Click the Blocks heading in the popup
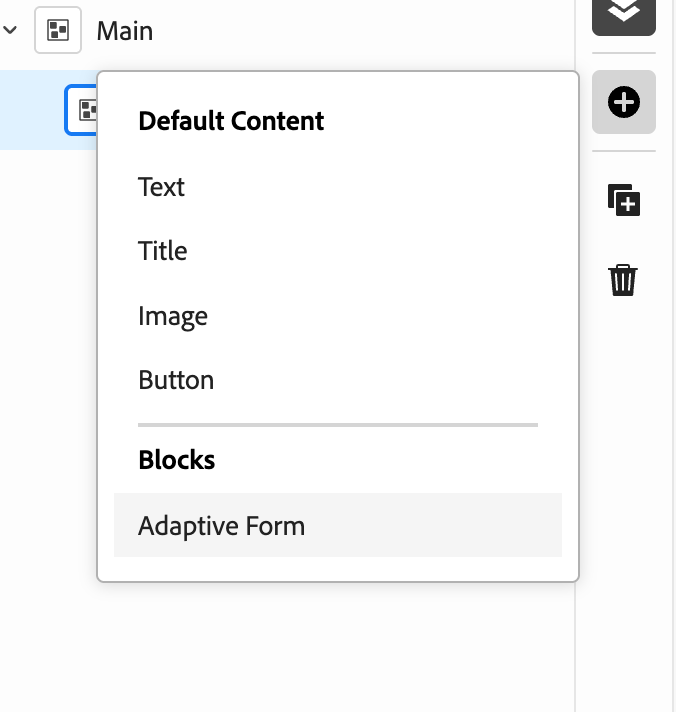 [x=177, y=460]
